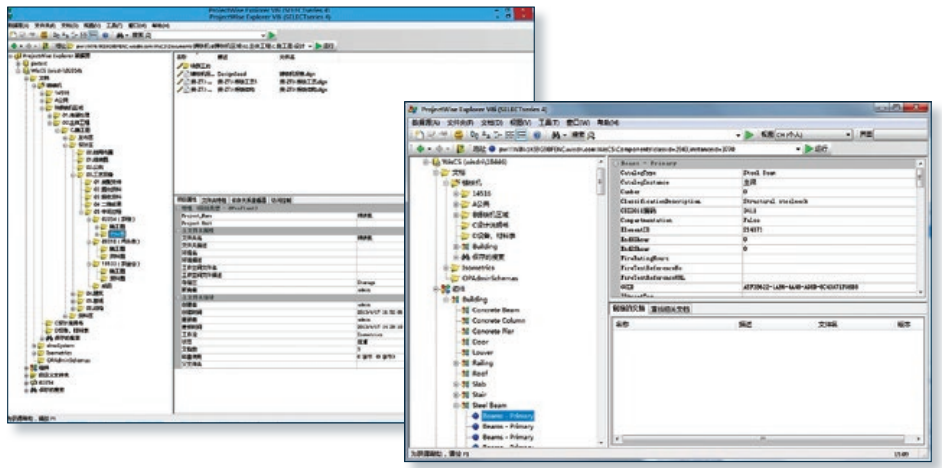Screen dimensions: 942x468
Task: Click the 组件 components node icon in front window
Action: (445, 289)
